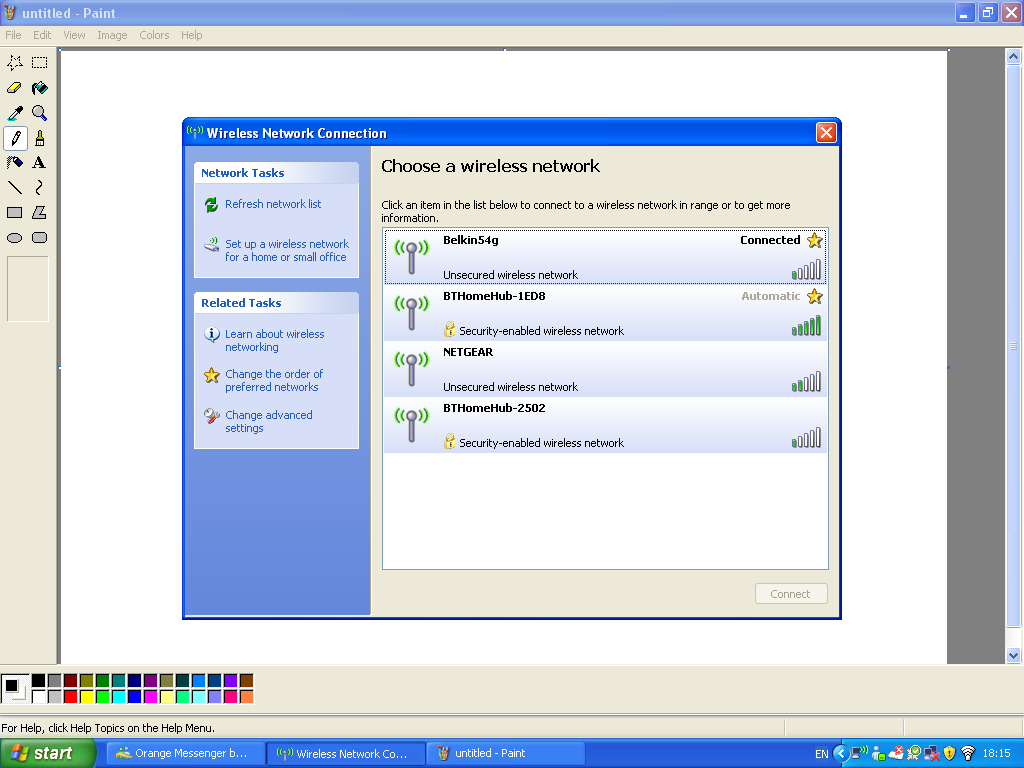This screenshot has height=768, width=1024.
Task: Choose the yellow color in the palette
Action: tap(86, 696)
